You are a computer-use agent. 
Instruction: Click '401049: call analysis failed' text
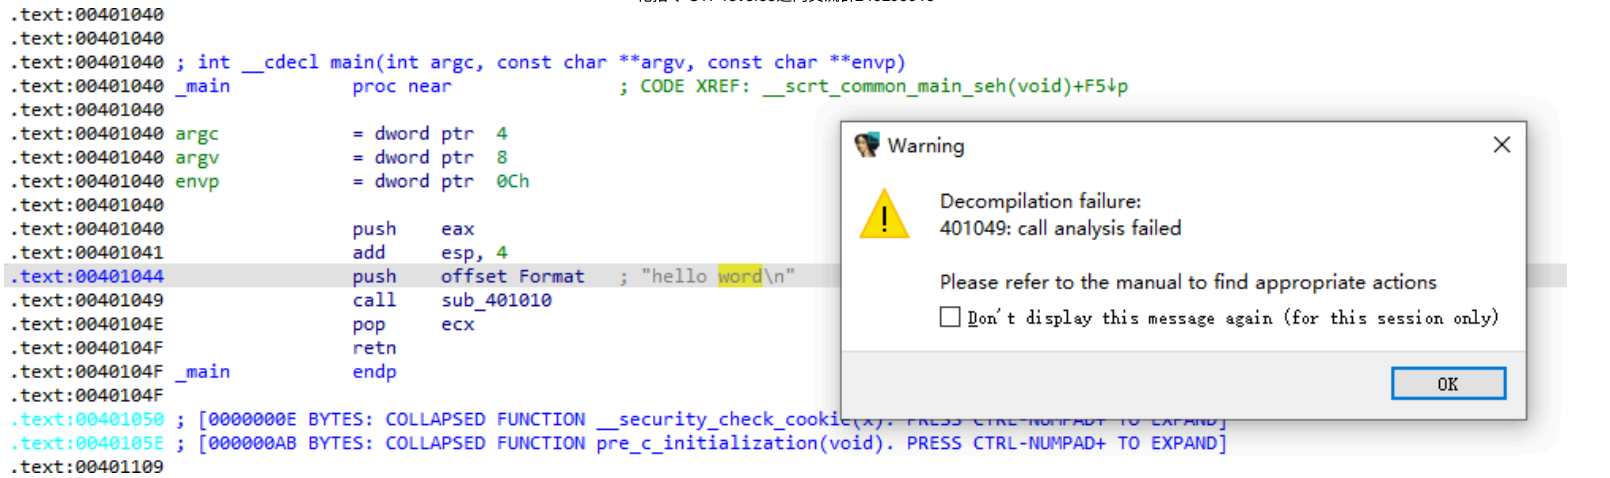coord(1060,228)
